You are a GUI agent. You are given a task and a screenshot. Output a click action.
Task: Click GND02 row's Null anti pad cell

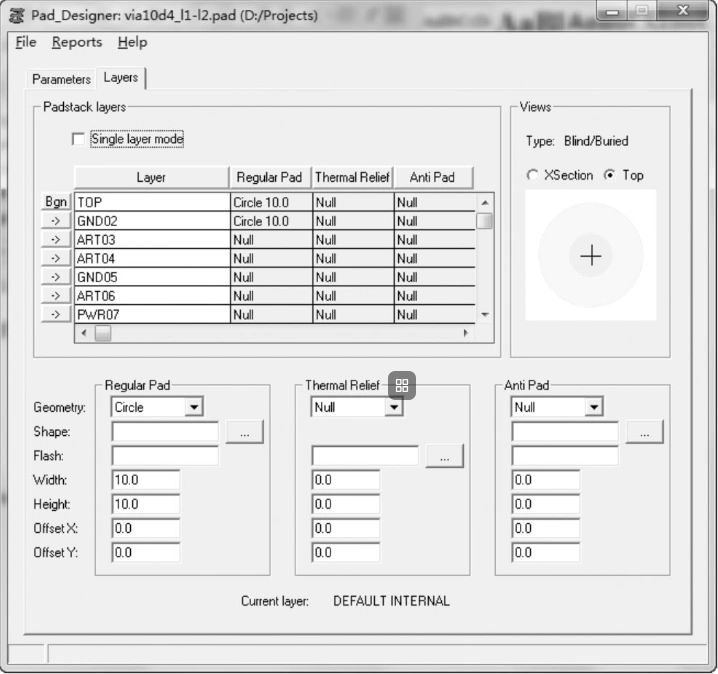435,221
